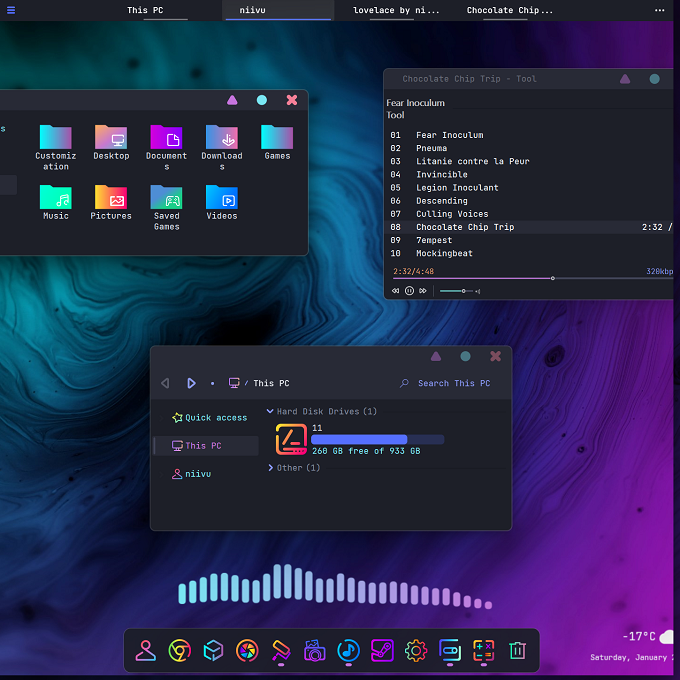Open the camera app in dock

pyautogui.click(x=315, y=651)
